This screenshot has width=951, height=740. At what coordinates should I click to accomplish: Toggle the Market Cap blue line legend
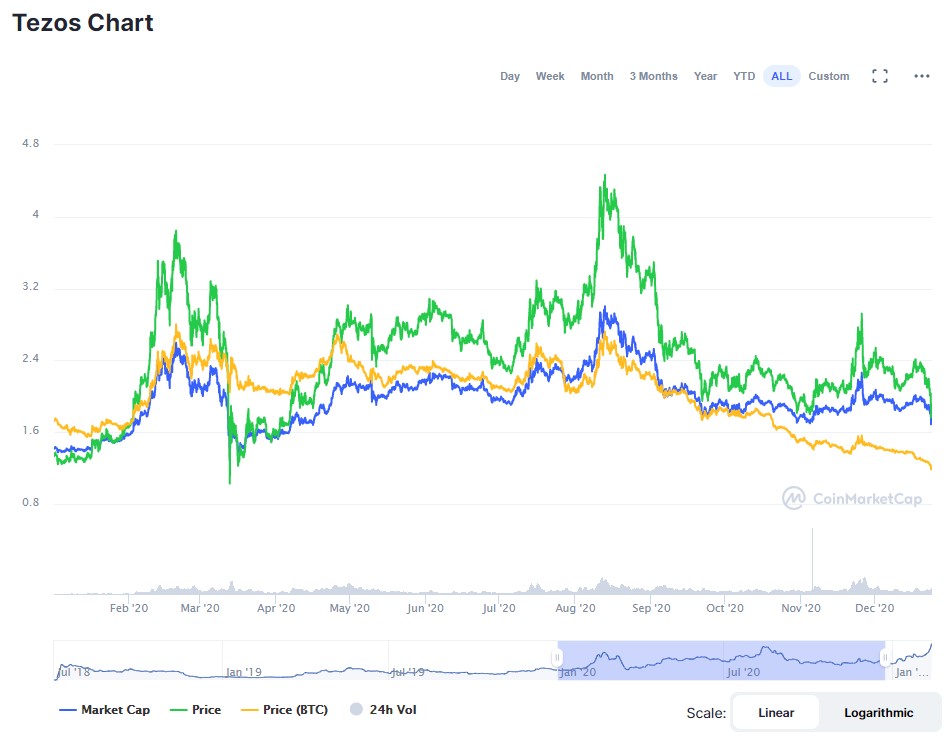pyautogui.click(x=104, y=710)
